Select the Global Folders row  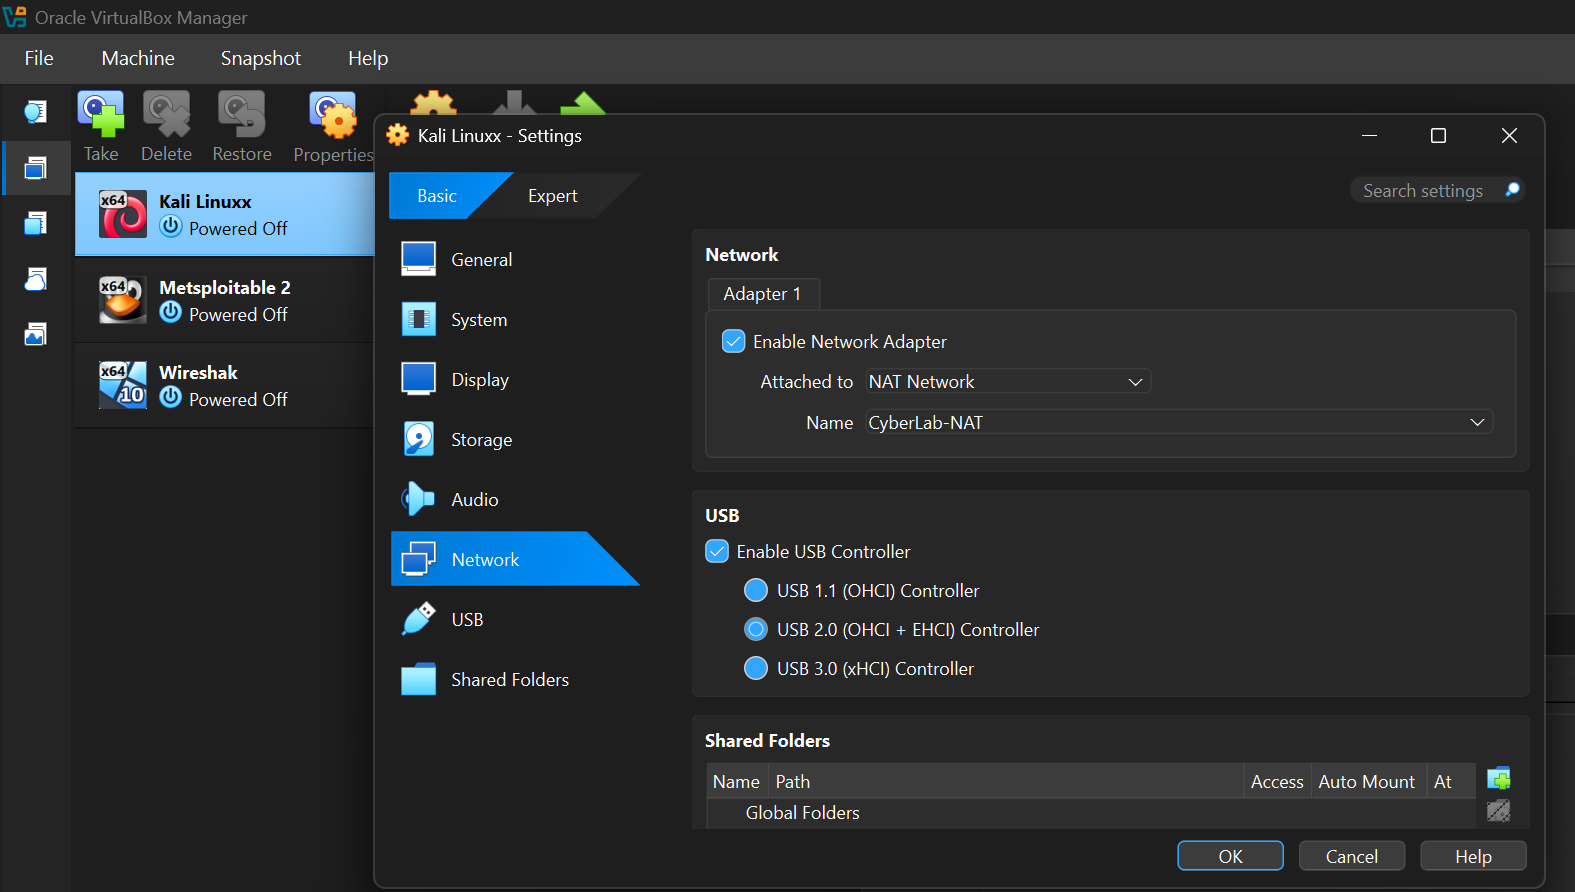point(1091,813)
